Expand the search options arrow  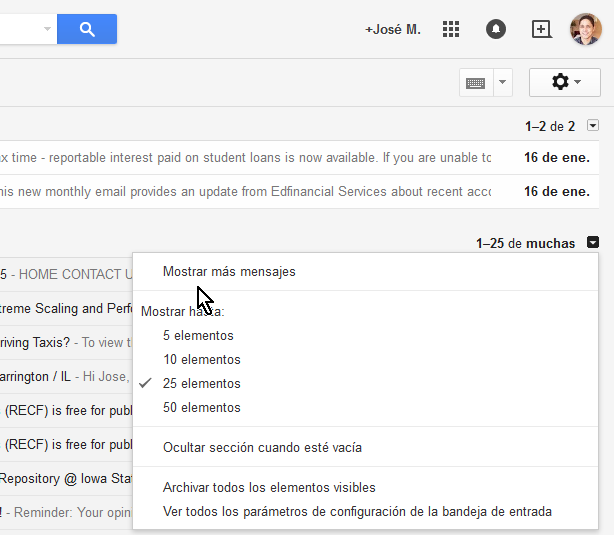47,29
